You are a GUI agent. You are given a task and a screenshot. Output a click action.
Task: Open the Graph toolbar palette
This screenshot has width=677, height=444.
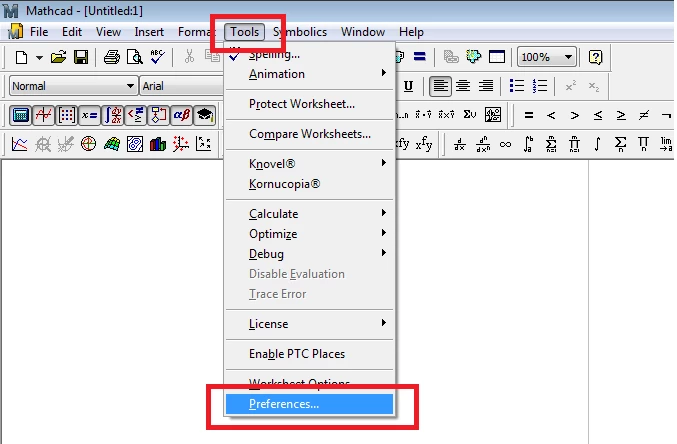tap(44, 115)
